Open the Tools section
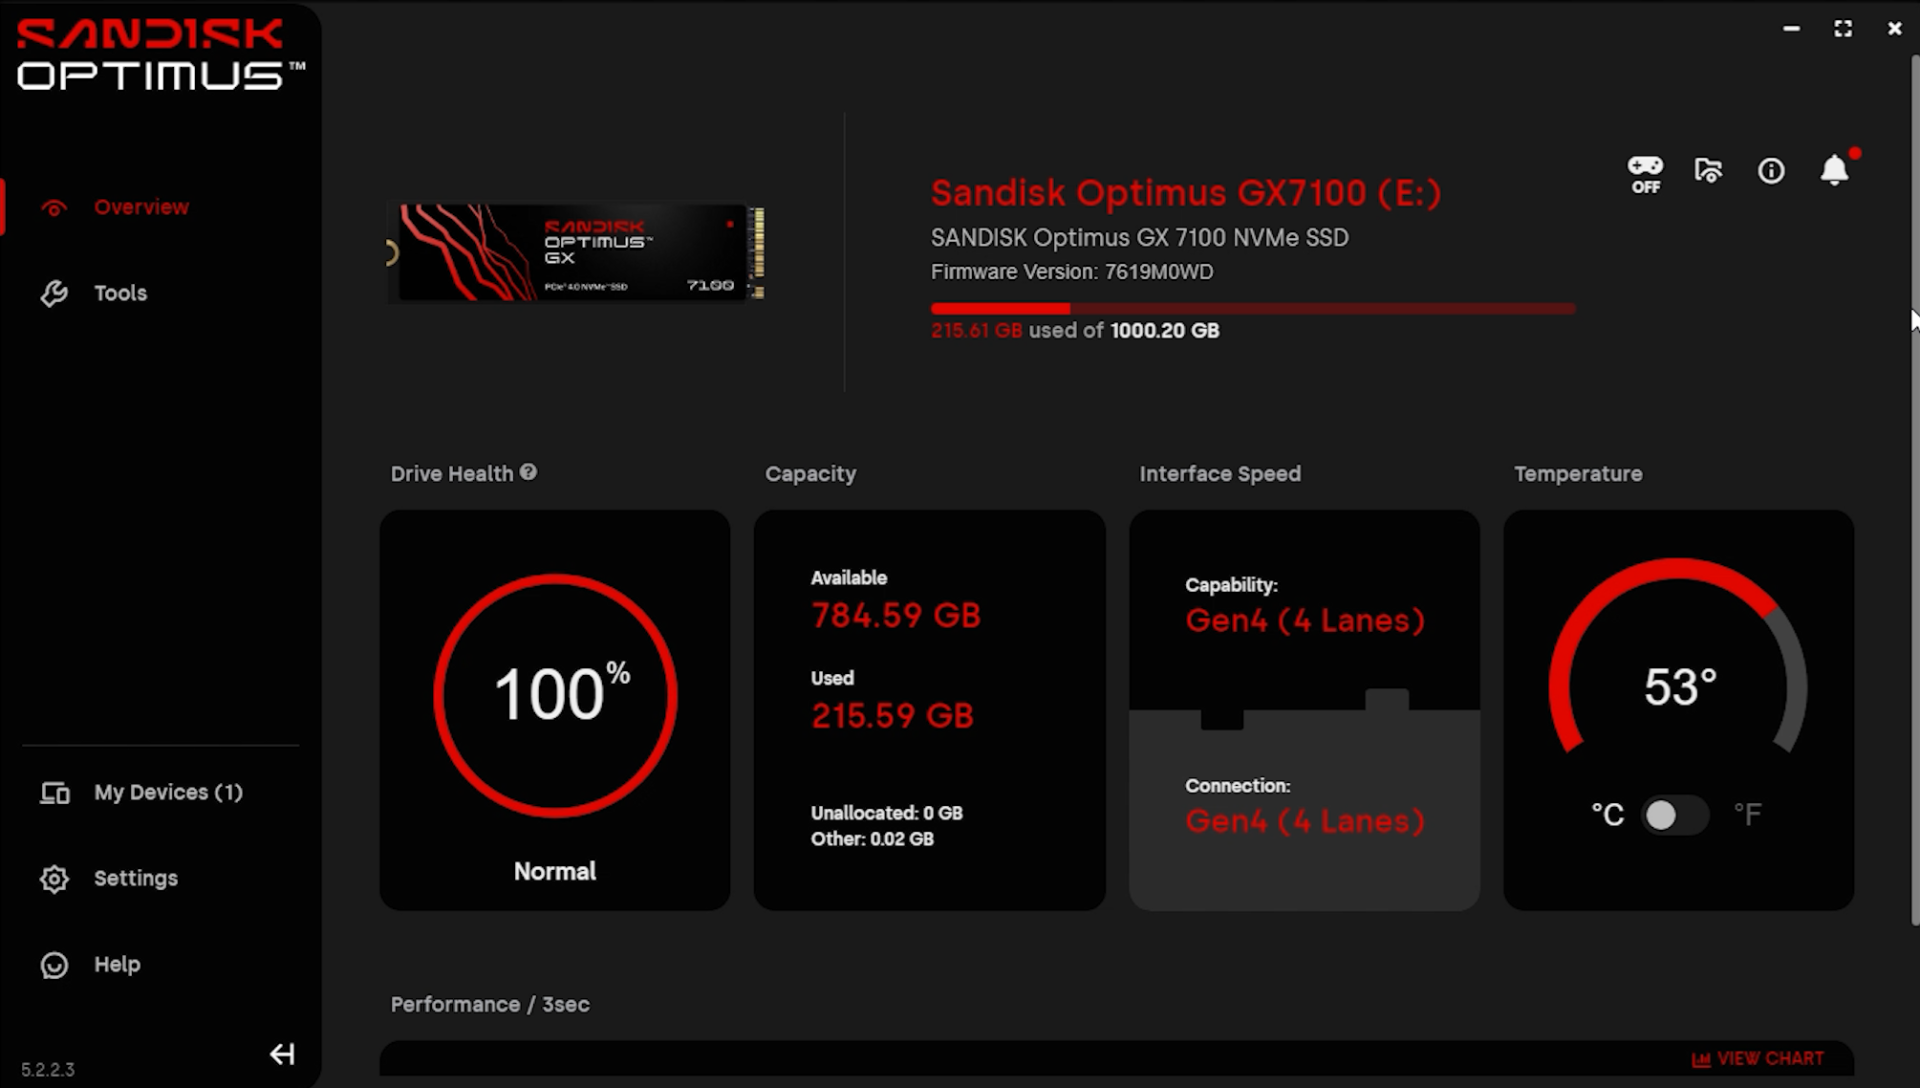 (x=120, y=293)
